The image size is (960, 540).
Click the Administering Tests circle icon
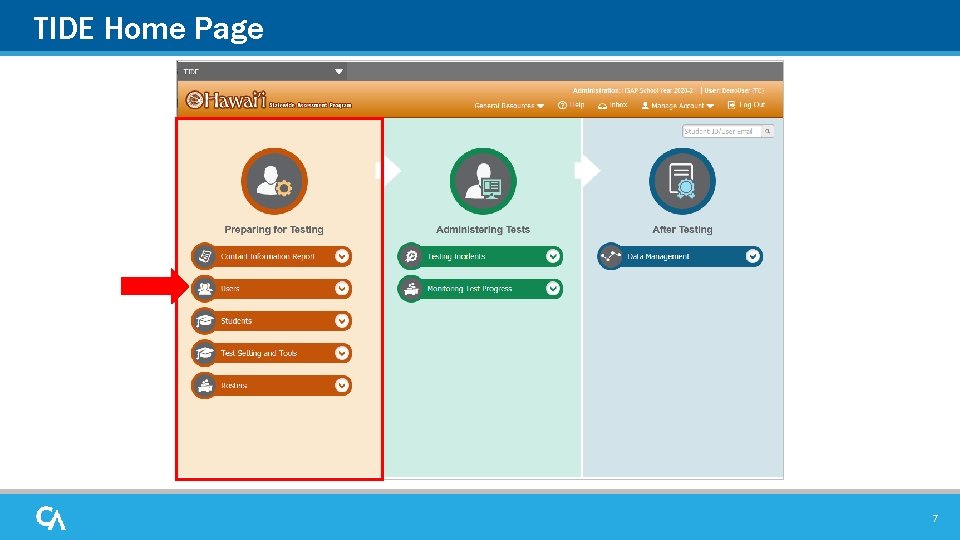click(483, 181)
